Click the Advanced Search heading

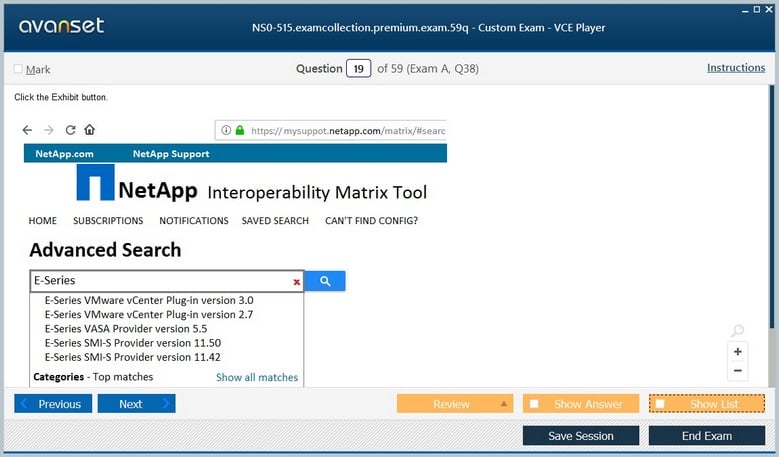(105, 250)
